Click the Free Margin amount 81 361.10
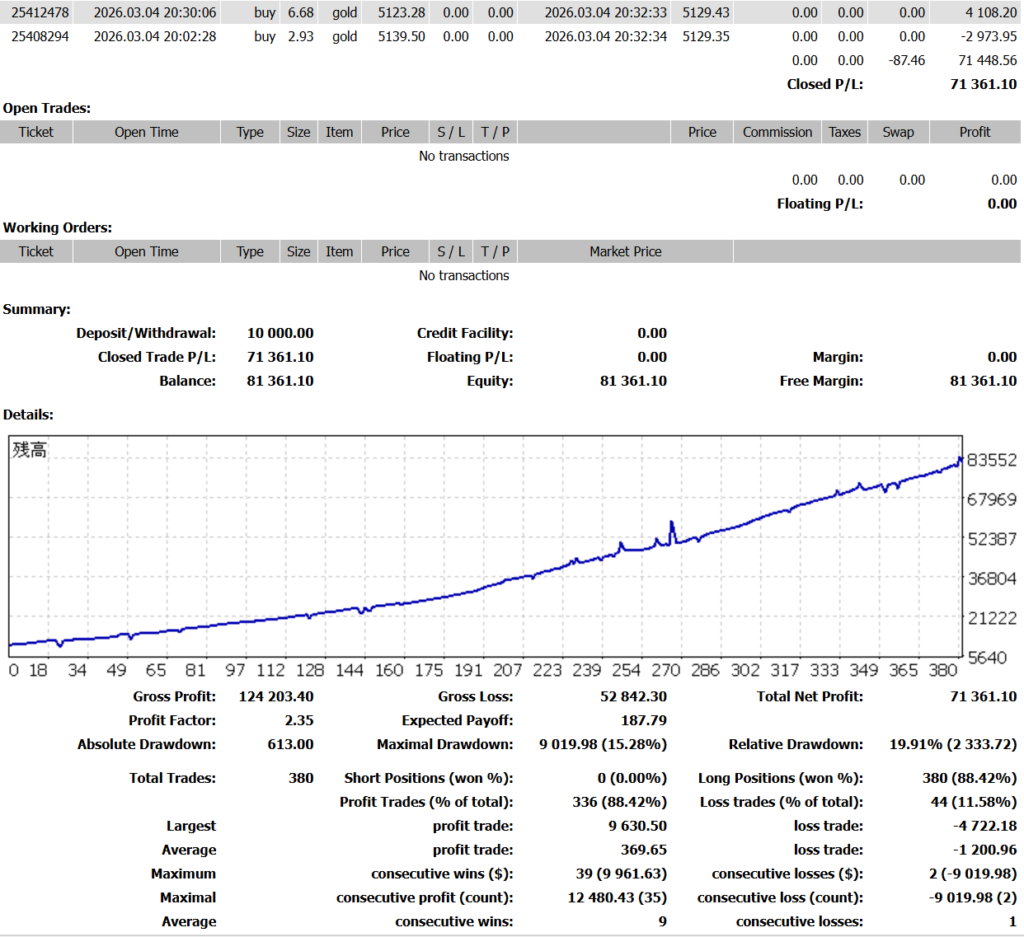Screen dimensions: 1024x937 [x=984, y=380]
